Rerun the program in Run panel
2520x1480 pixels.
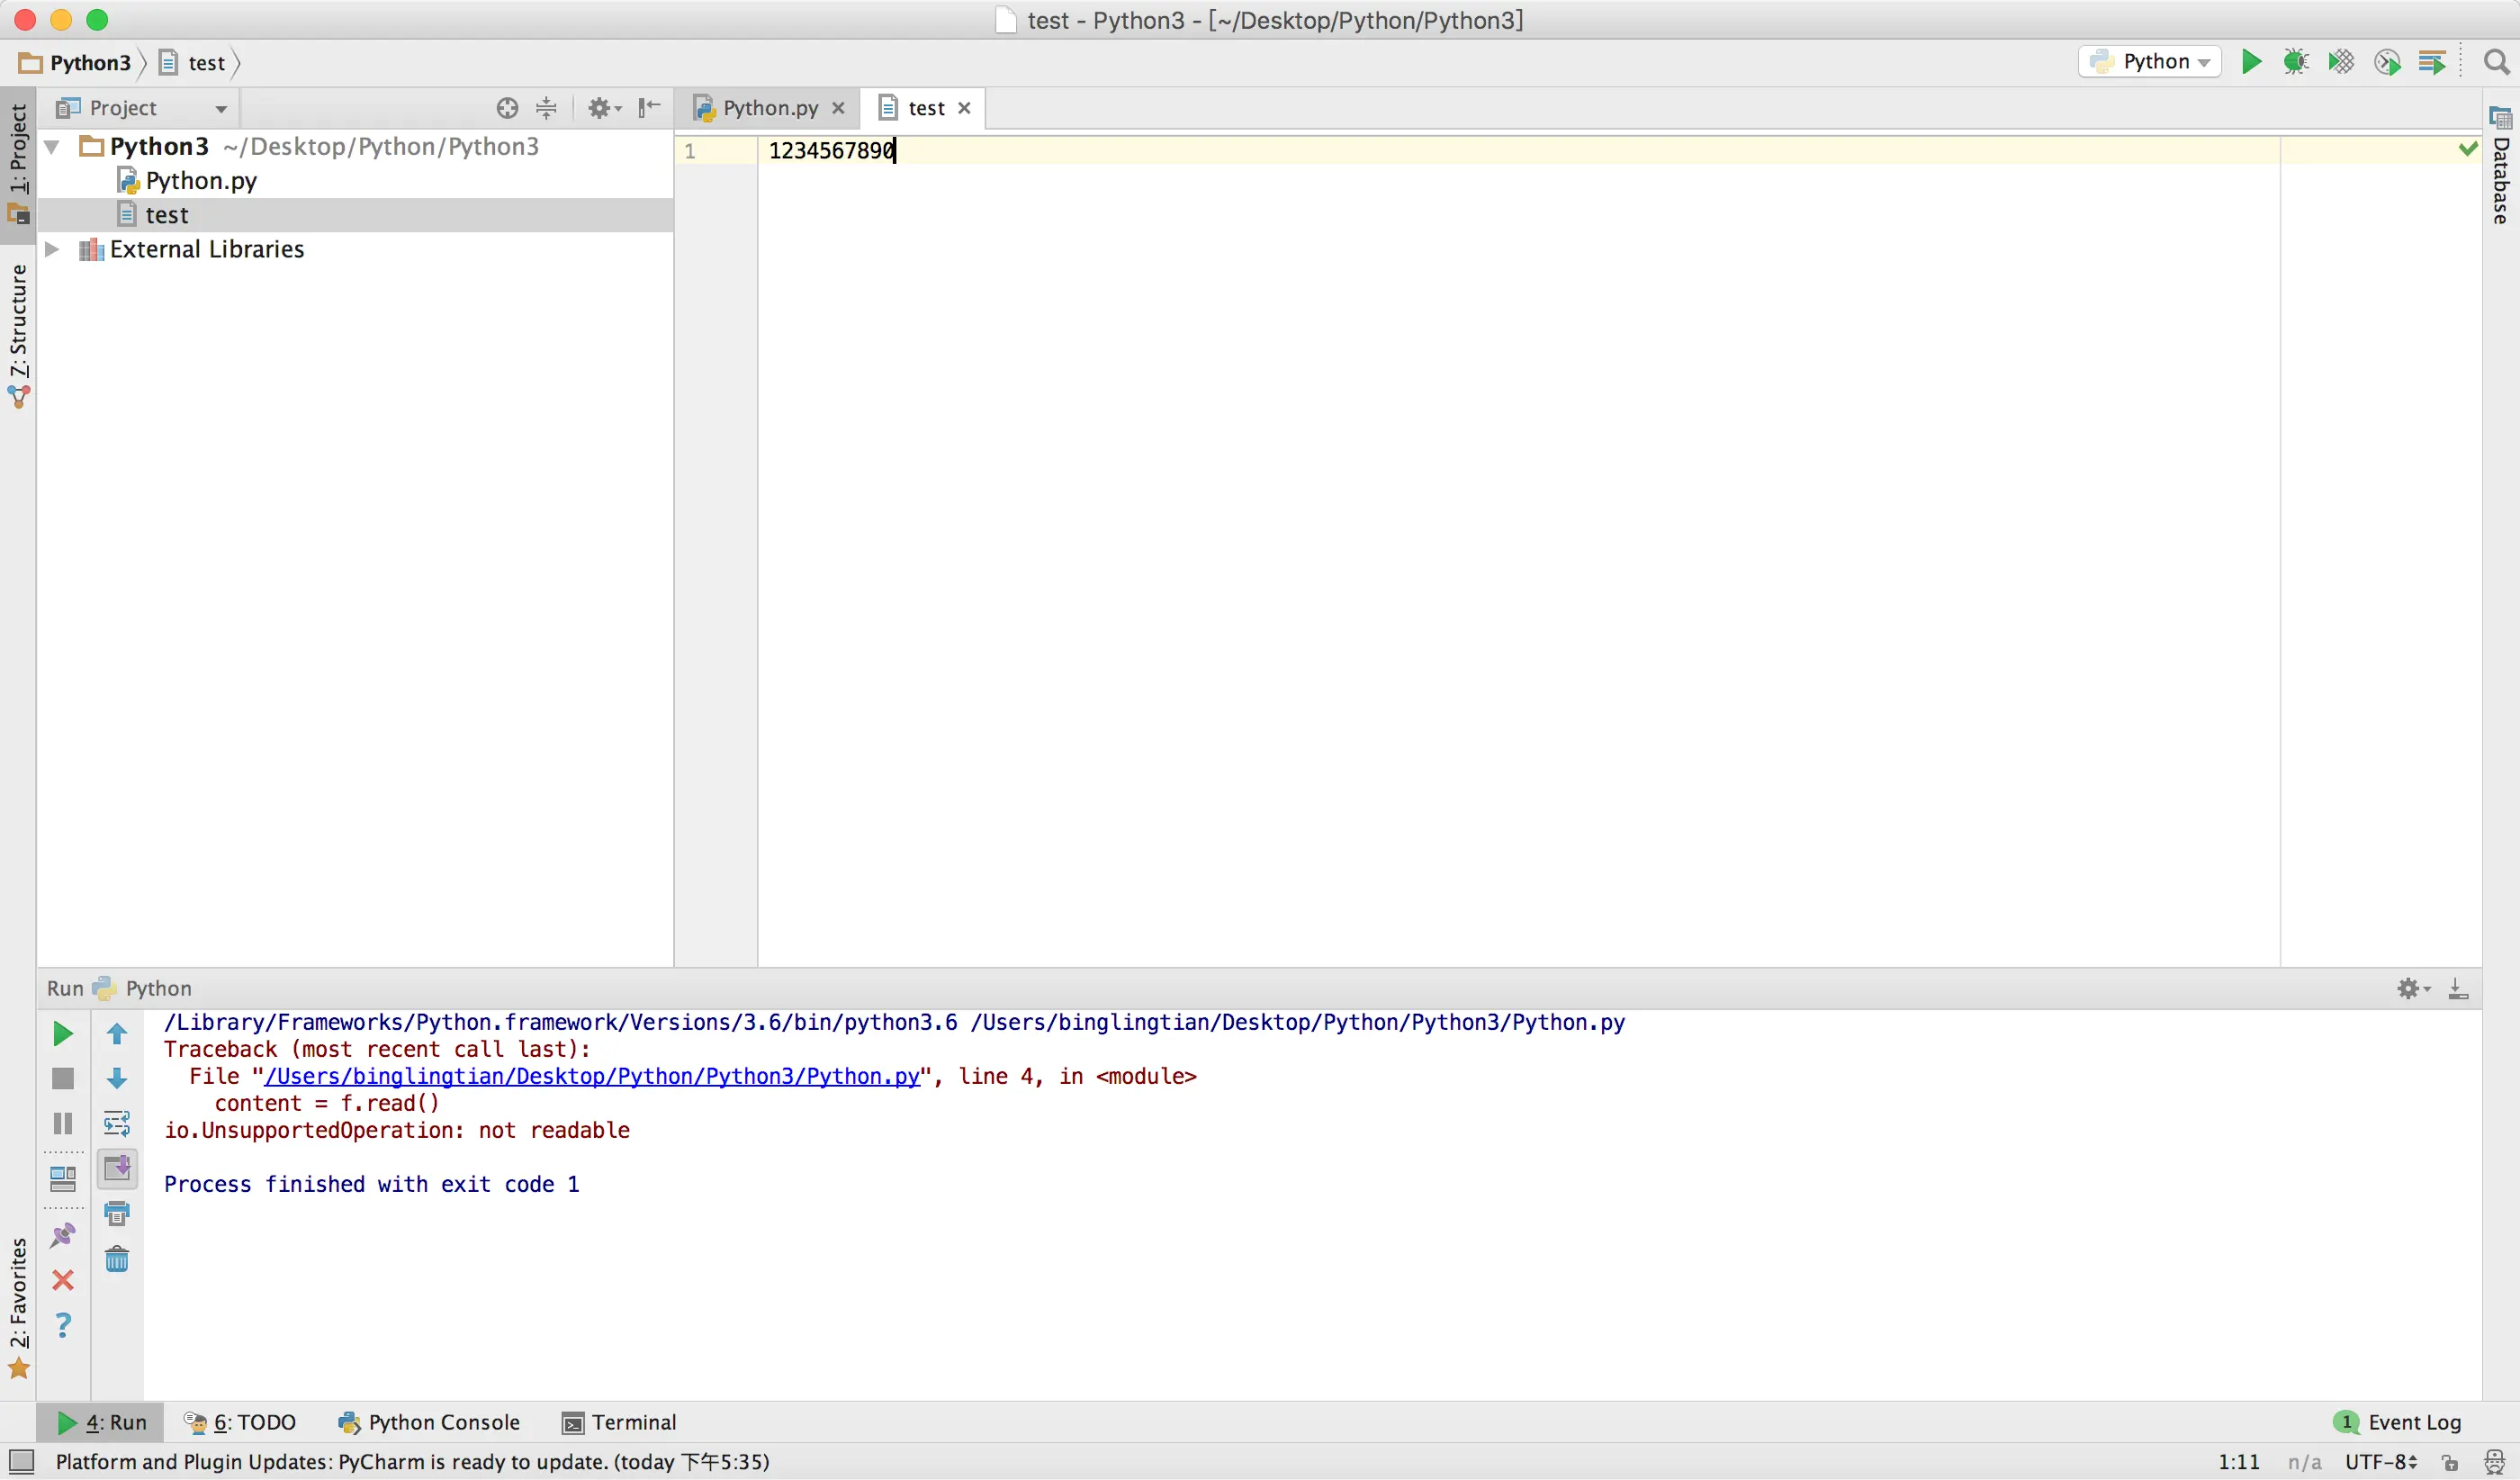[x=62, y=1034]
